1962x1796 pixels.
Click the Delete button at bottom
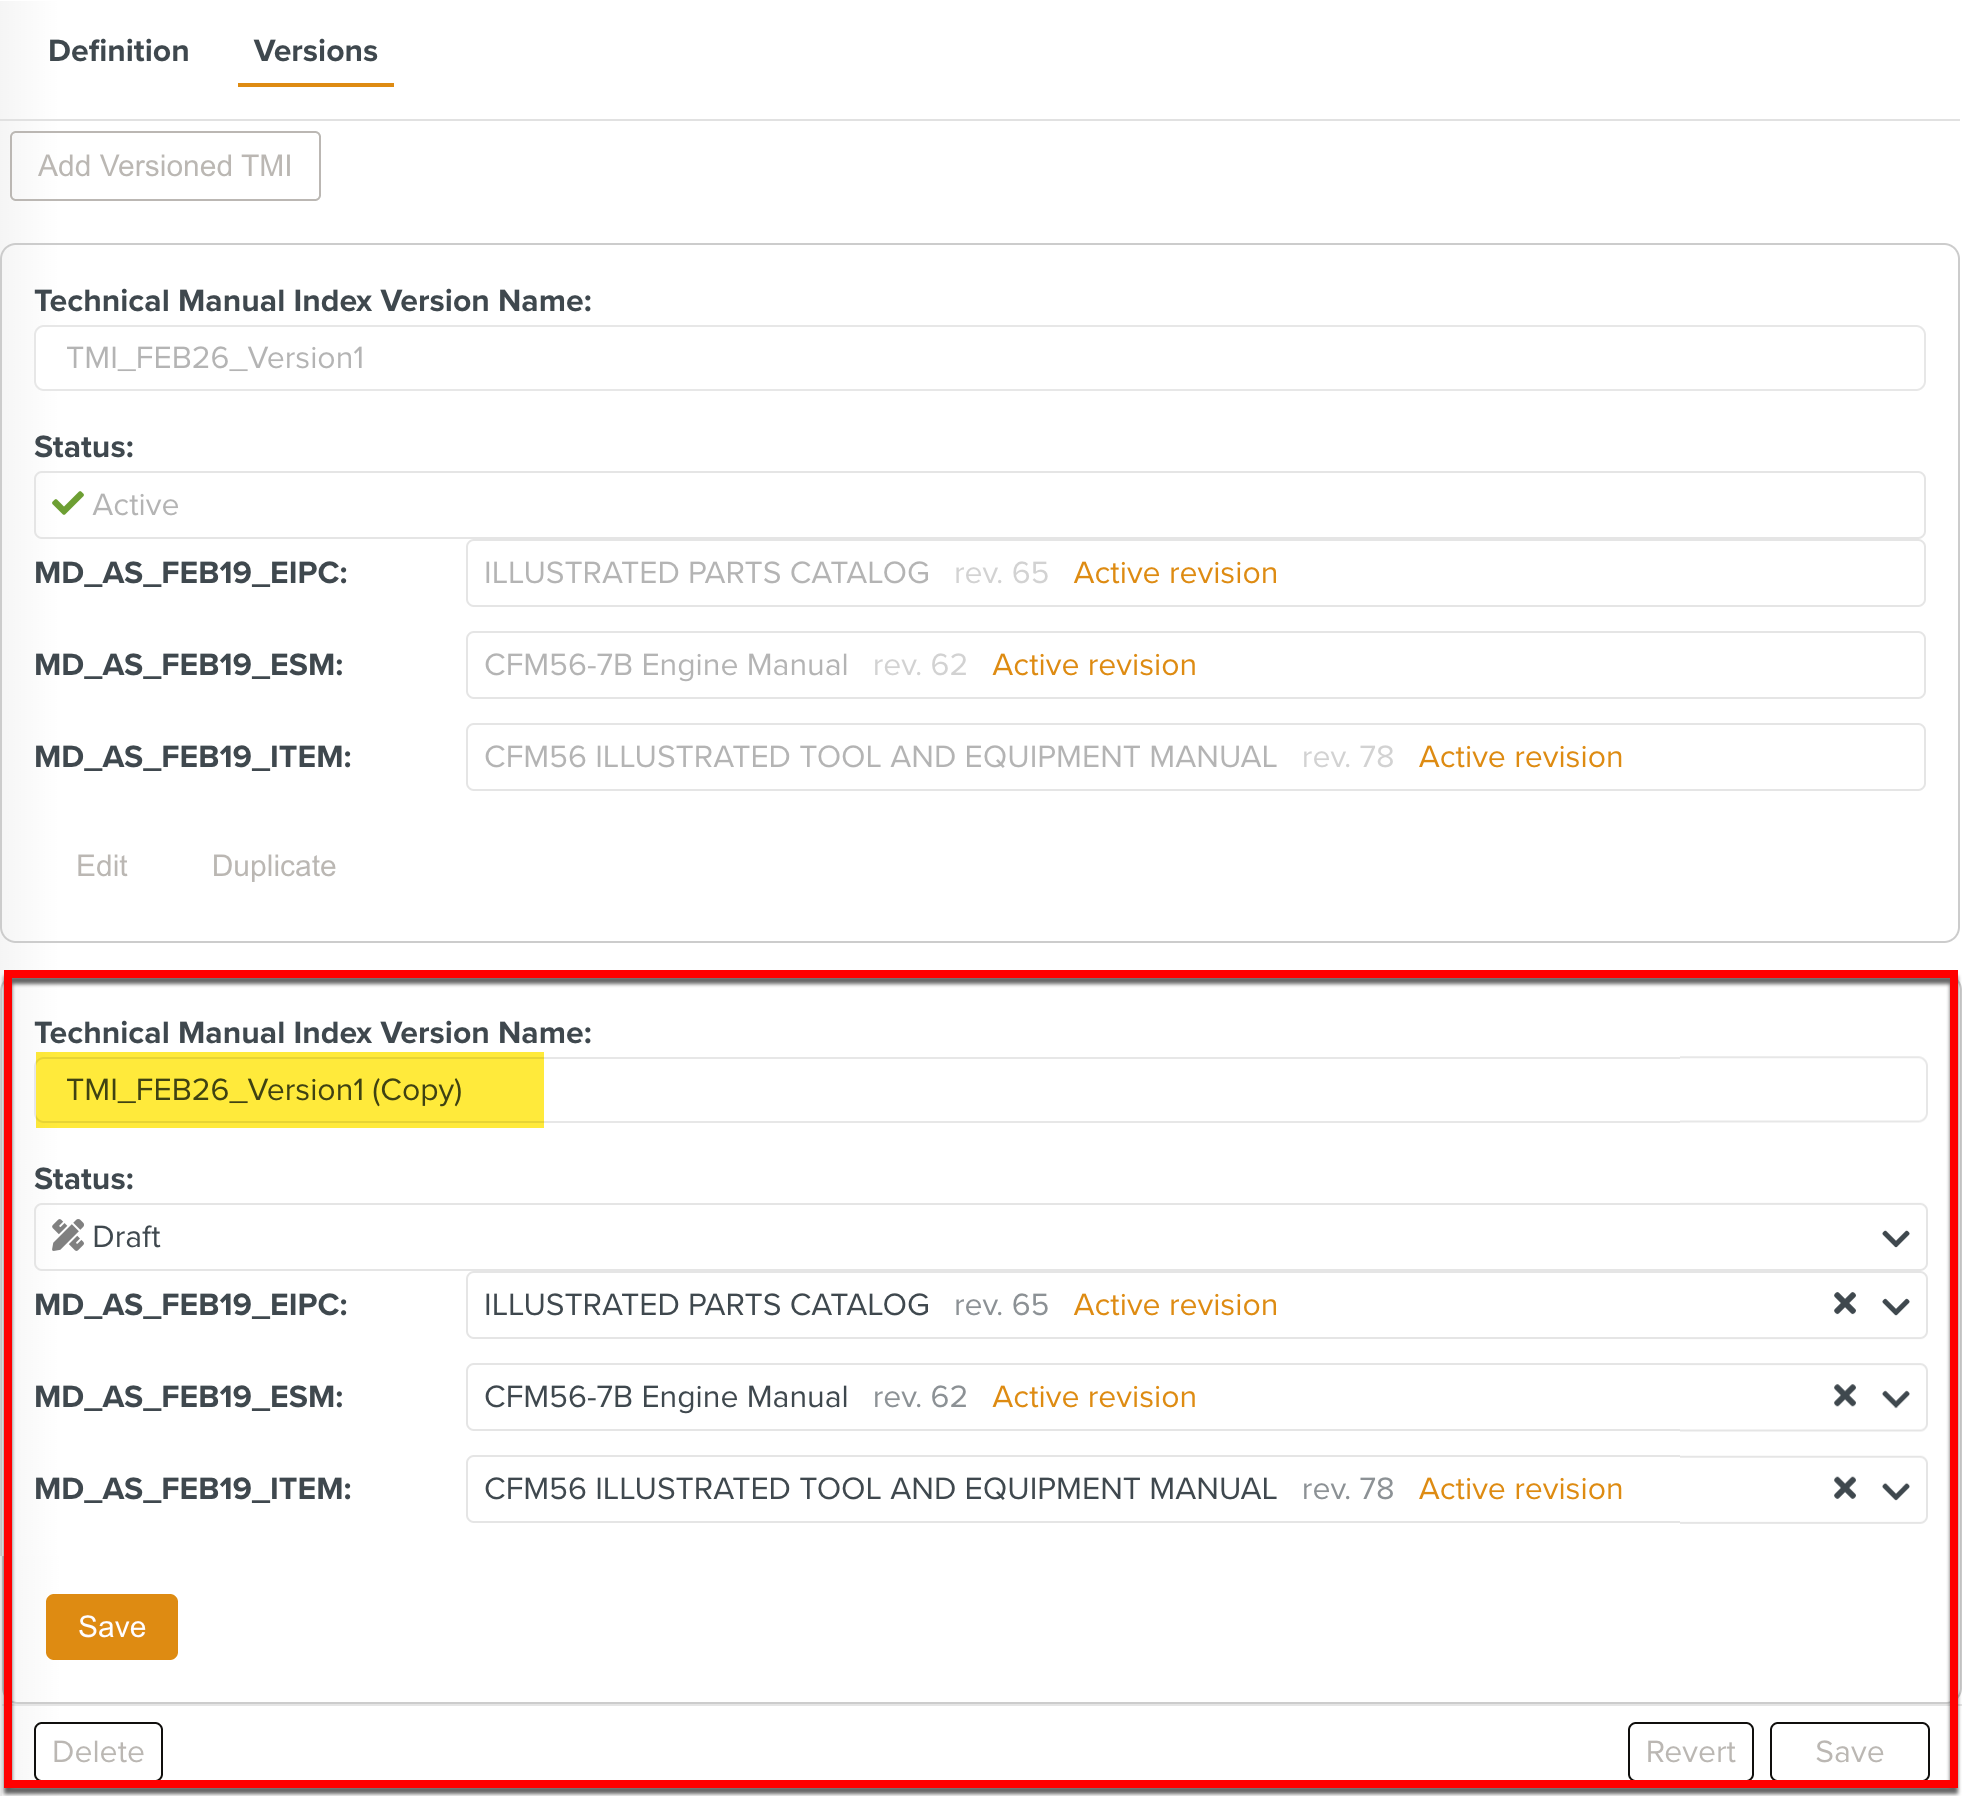point(98,1751)
